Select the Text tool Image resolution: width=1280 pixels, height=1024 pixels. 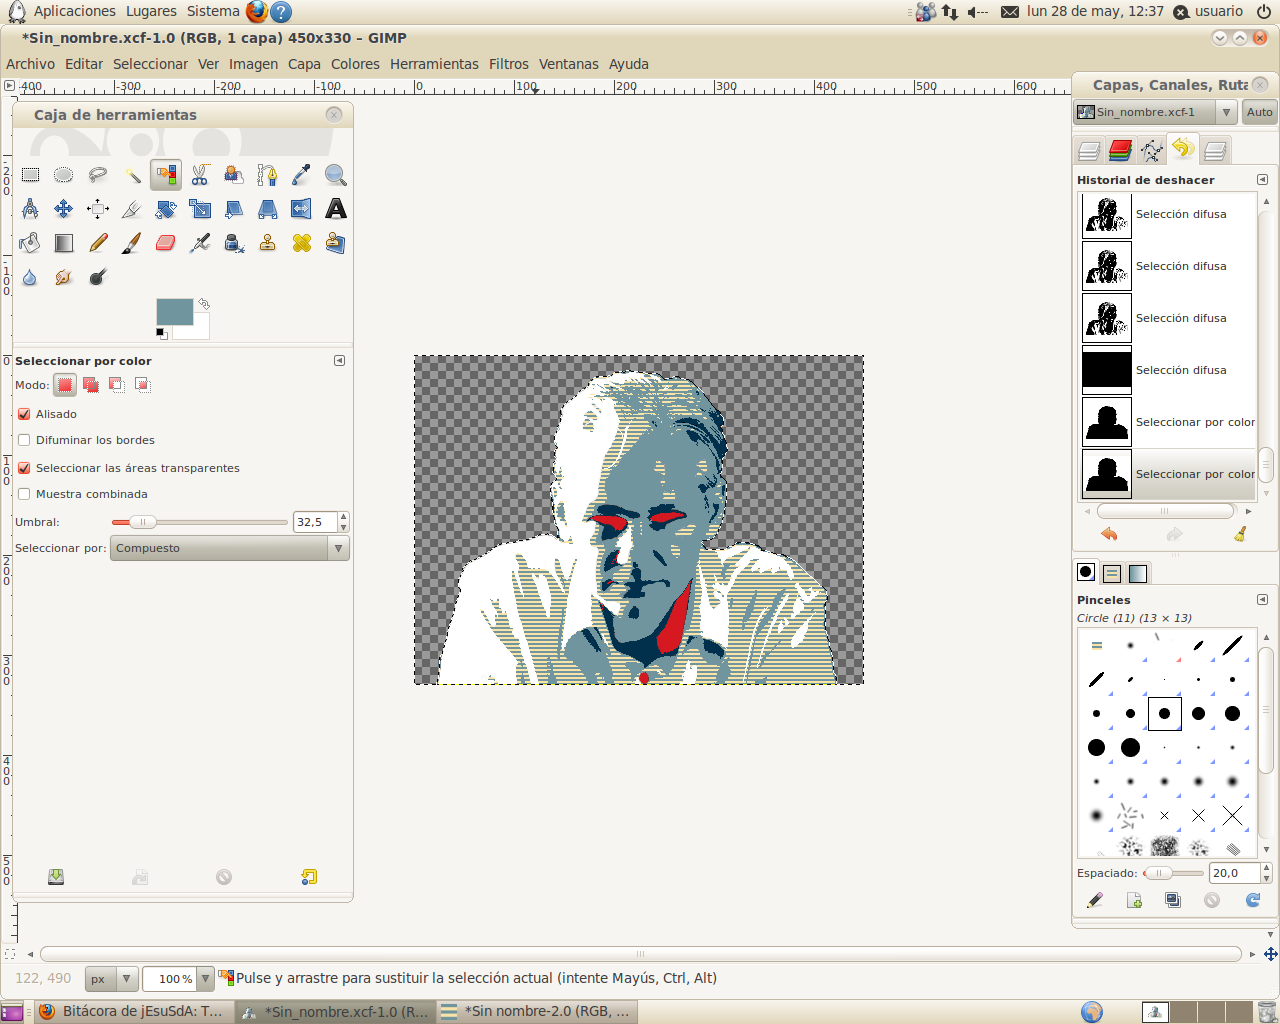coord(335,209)
